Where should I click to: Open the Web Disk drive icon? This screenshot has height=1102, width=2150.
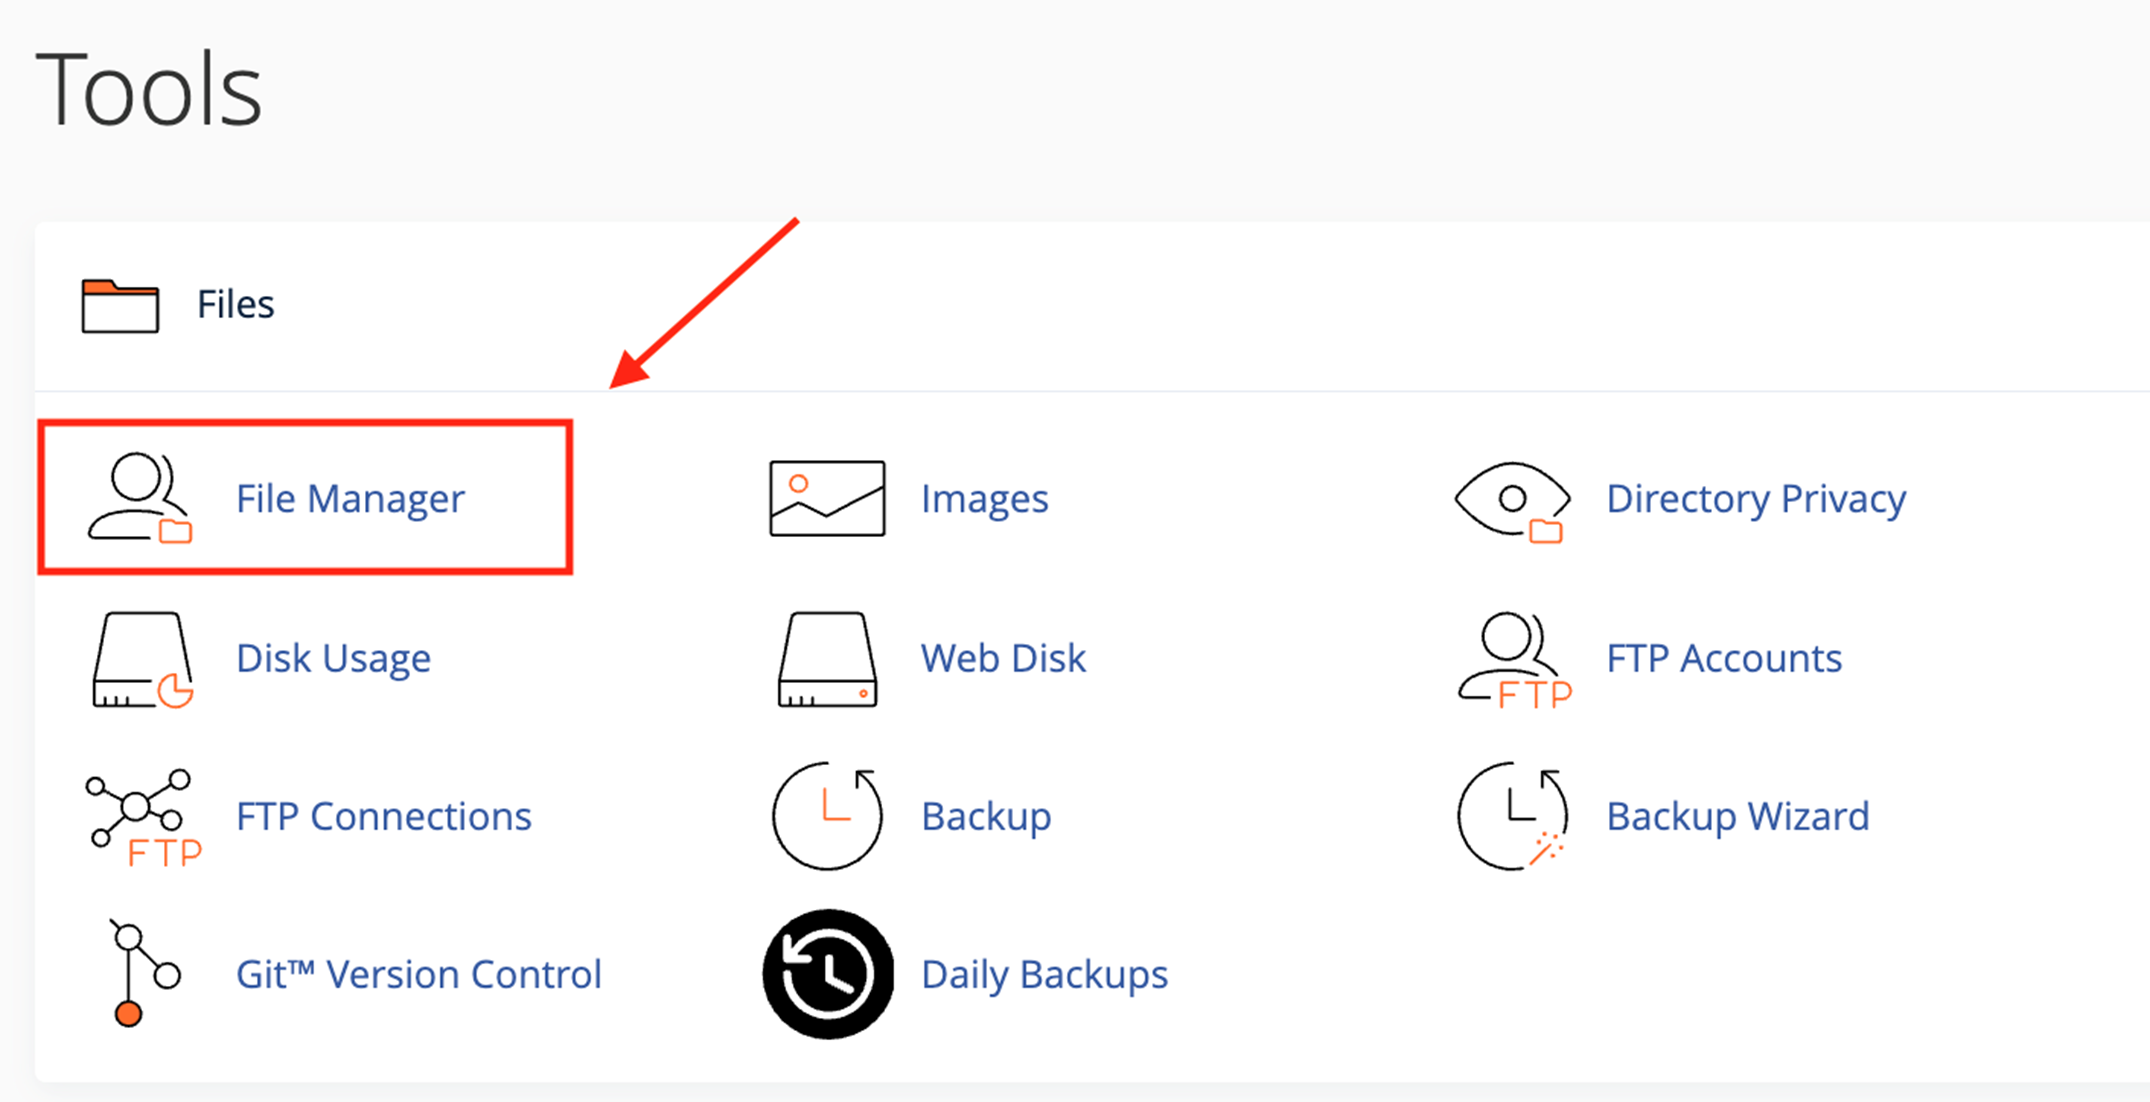pos(827,660)
